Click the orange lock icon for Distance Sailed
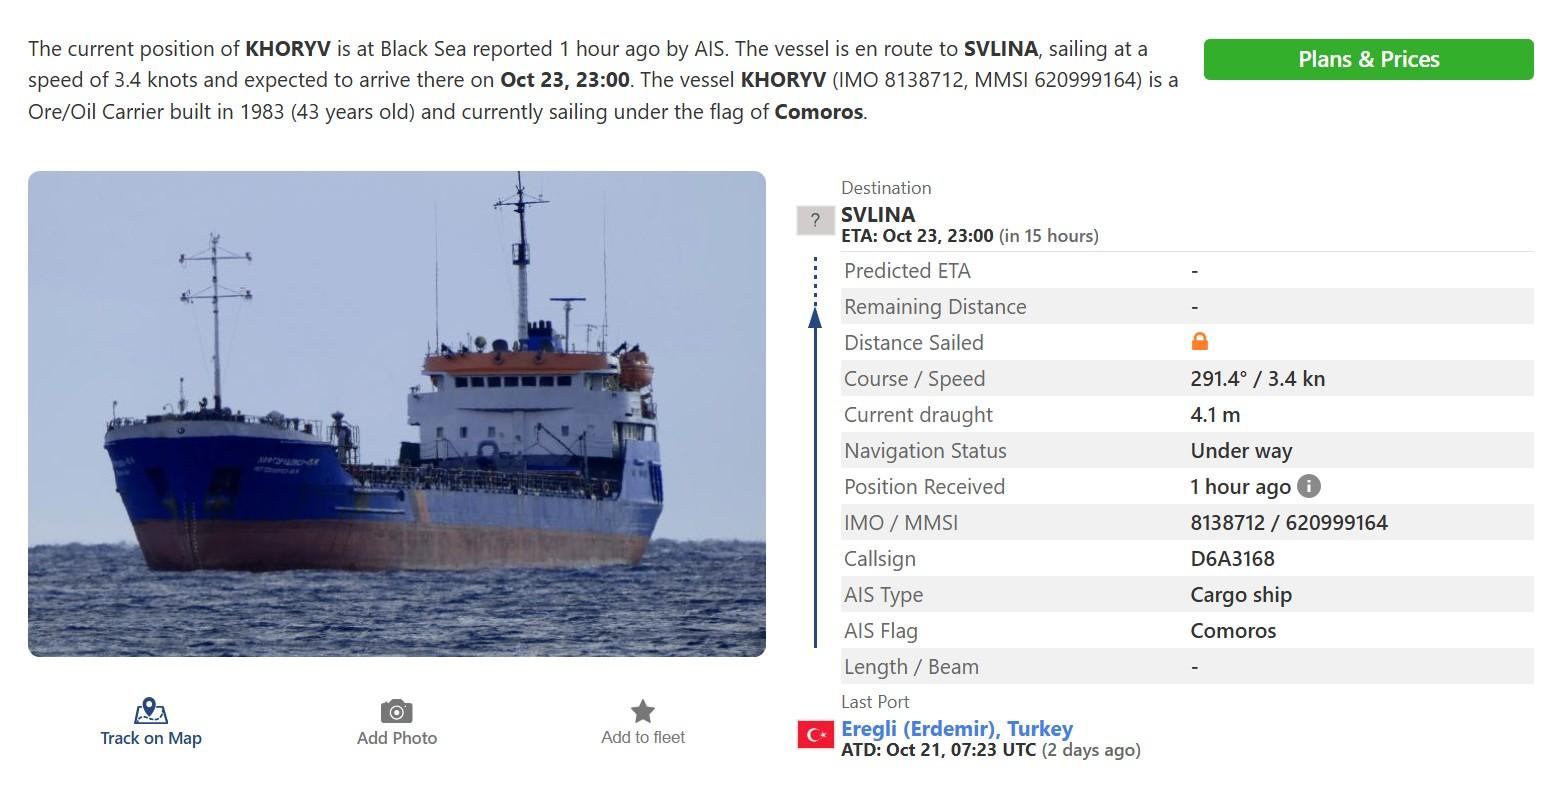The height and width of the screenshot is (808, 1561). pyautogui.click(x=1200, y=342)
